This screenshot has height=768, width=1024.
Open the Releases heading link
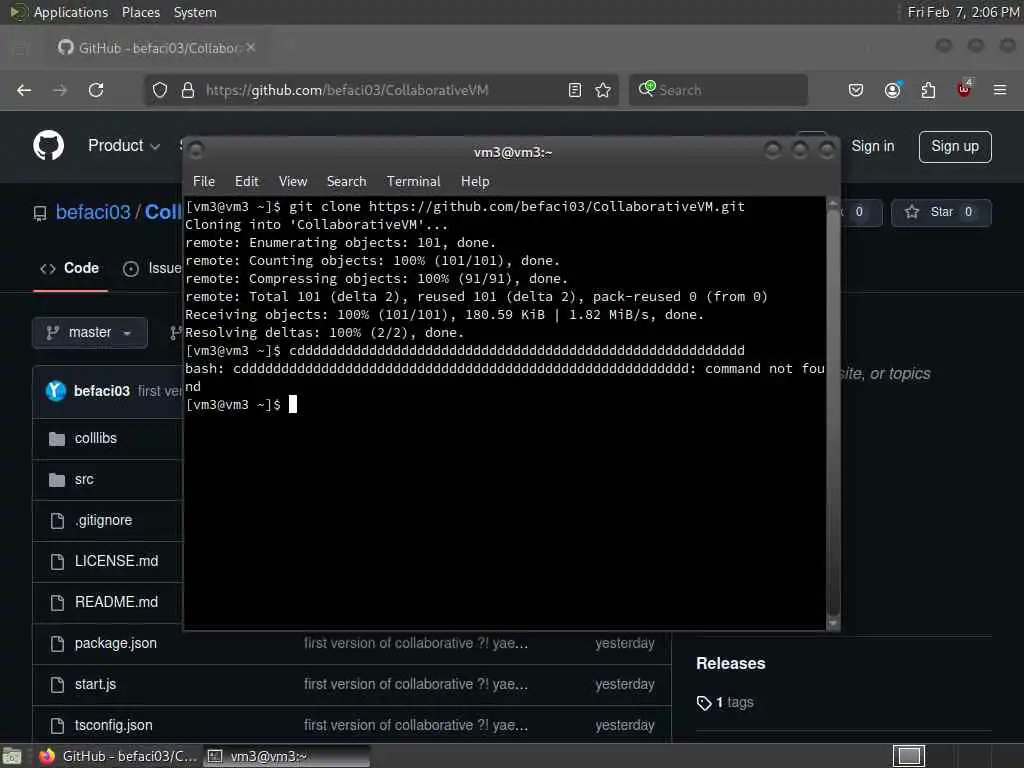tap(730, 664)
